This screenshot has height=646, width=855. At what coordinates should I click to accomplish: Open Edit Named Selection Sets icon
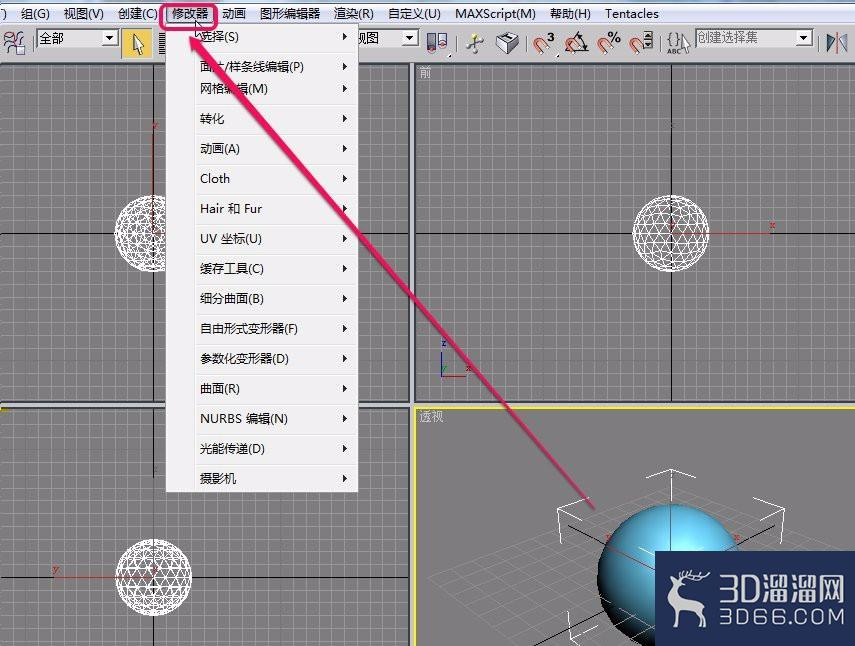678,43
